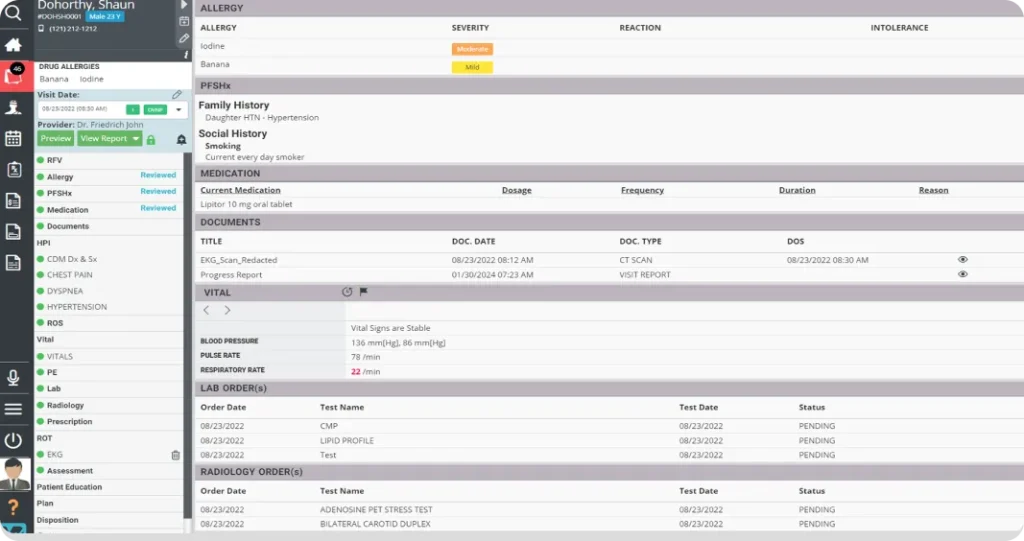The height and width of the screenshot is (541, 1024).
Task: Open the search icon in sidebar
Action: click(14, 13)
